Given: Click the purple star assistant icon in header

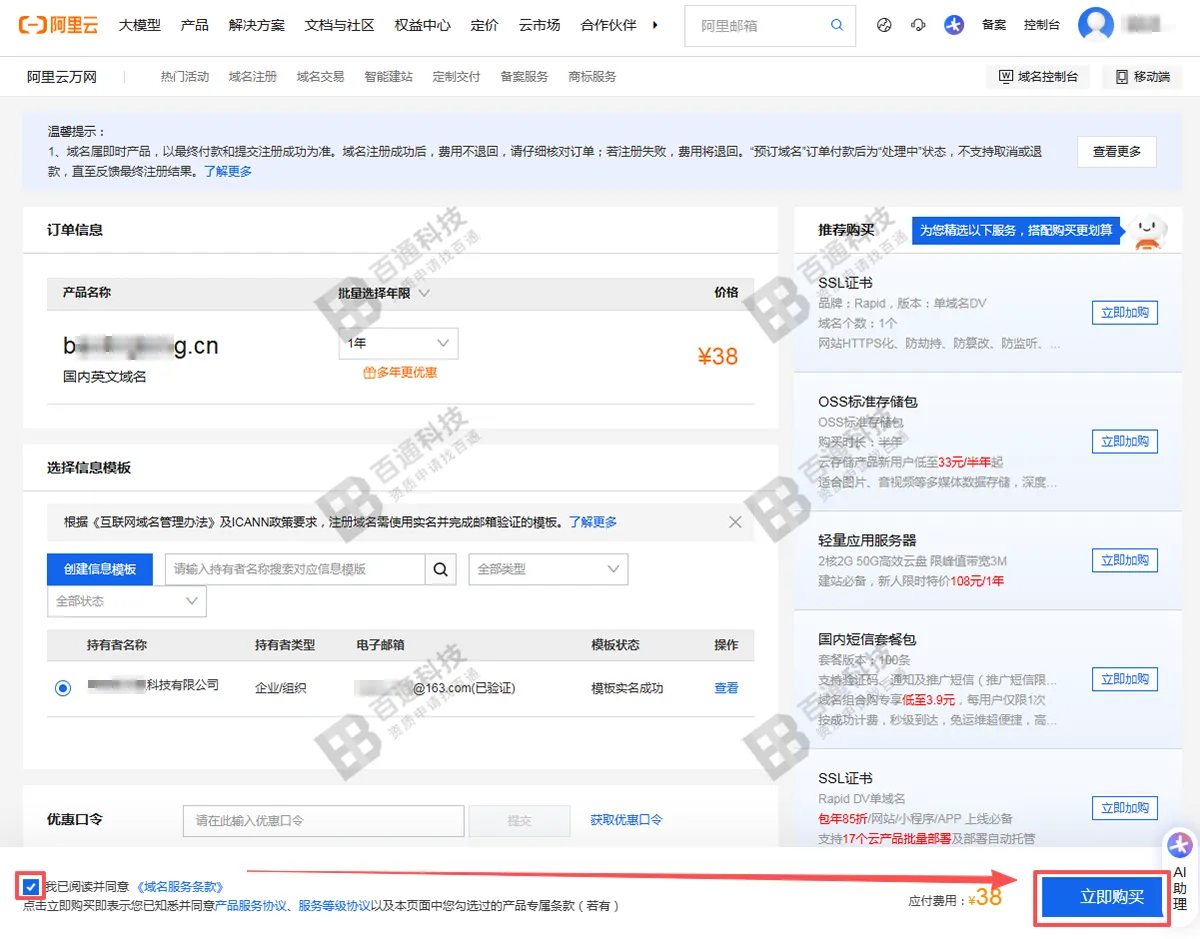Looking at the screenshot, I should click(x=954, y=25).
